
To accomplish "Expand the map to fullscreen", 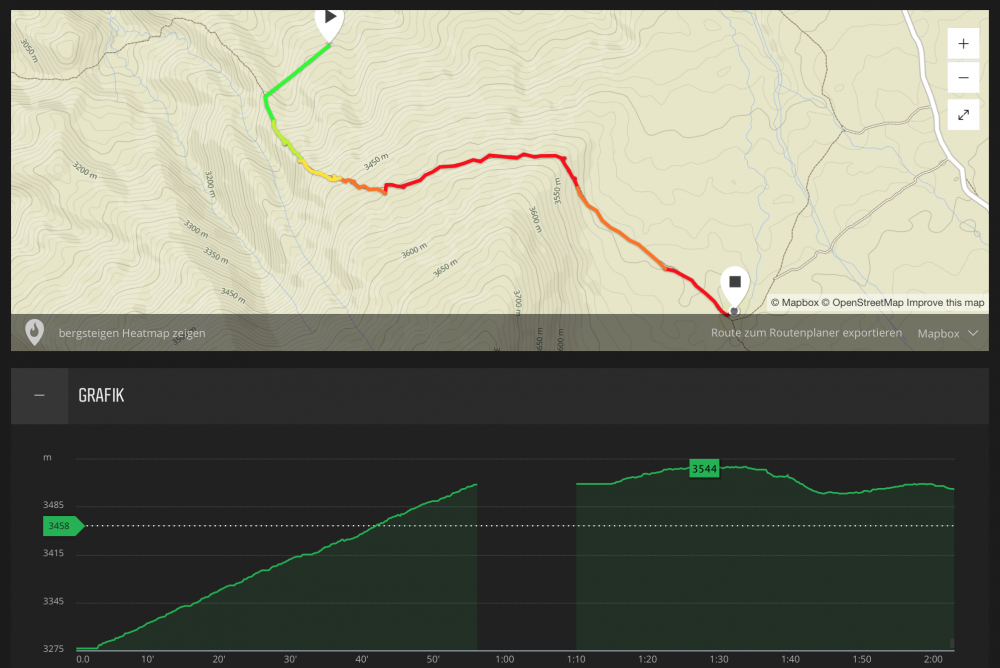I will point(963,114).
